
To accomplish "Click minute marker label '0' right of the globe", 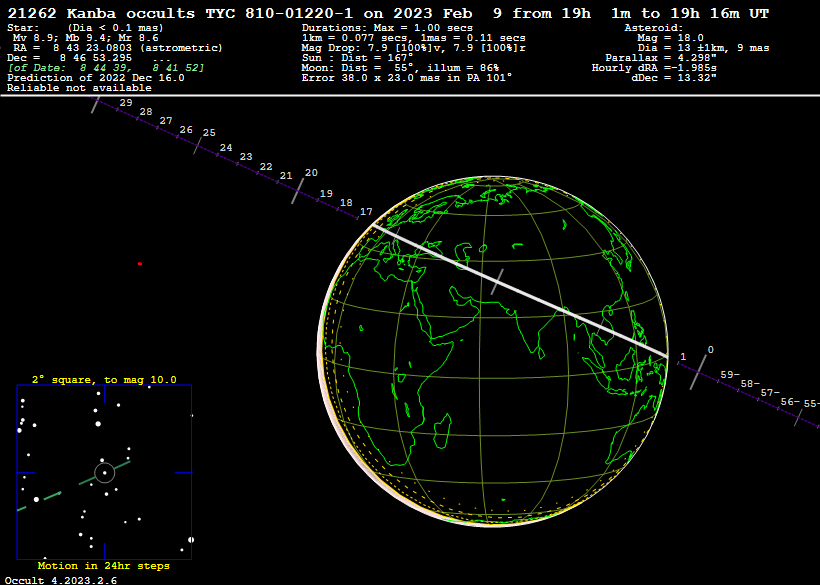I will pyautogui.click(x=711, y=350).
